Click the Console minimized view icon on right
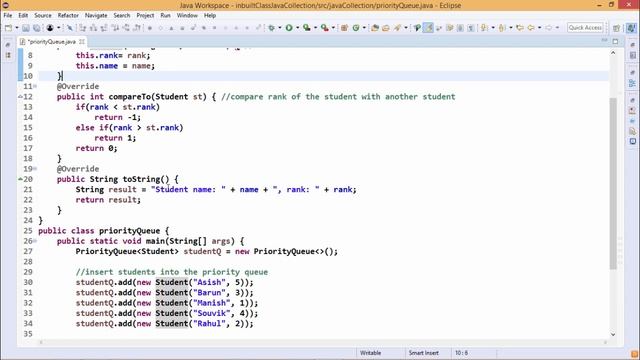Viewport: 640px width, 360px height. (633, 141)
